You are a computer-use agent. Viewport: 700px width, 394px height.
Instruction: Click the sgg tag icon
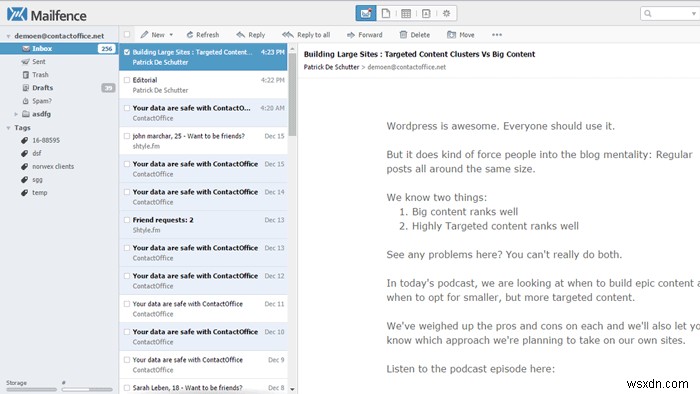point(25,179)
